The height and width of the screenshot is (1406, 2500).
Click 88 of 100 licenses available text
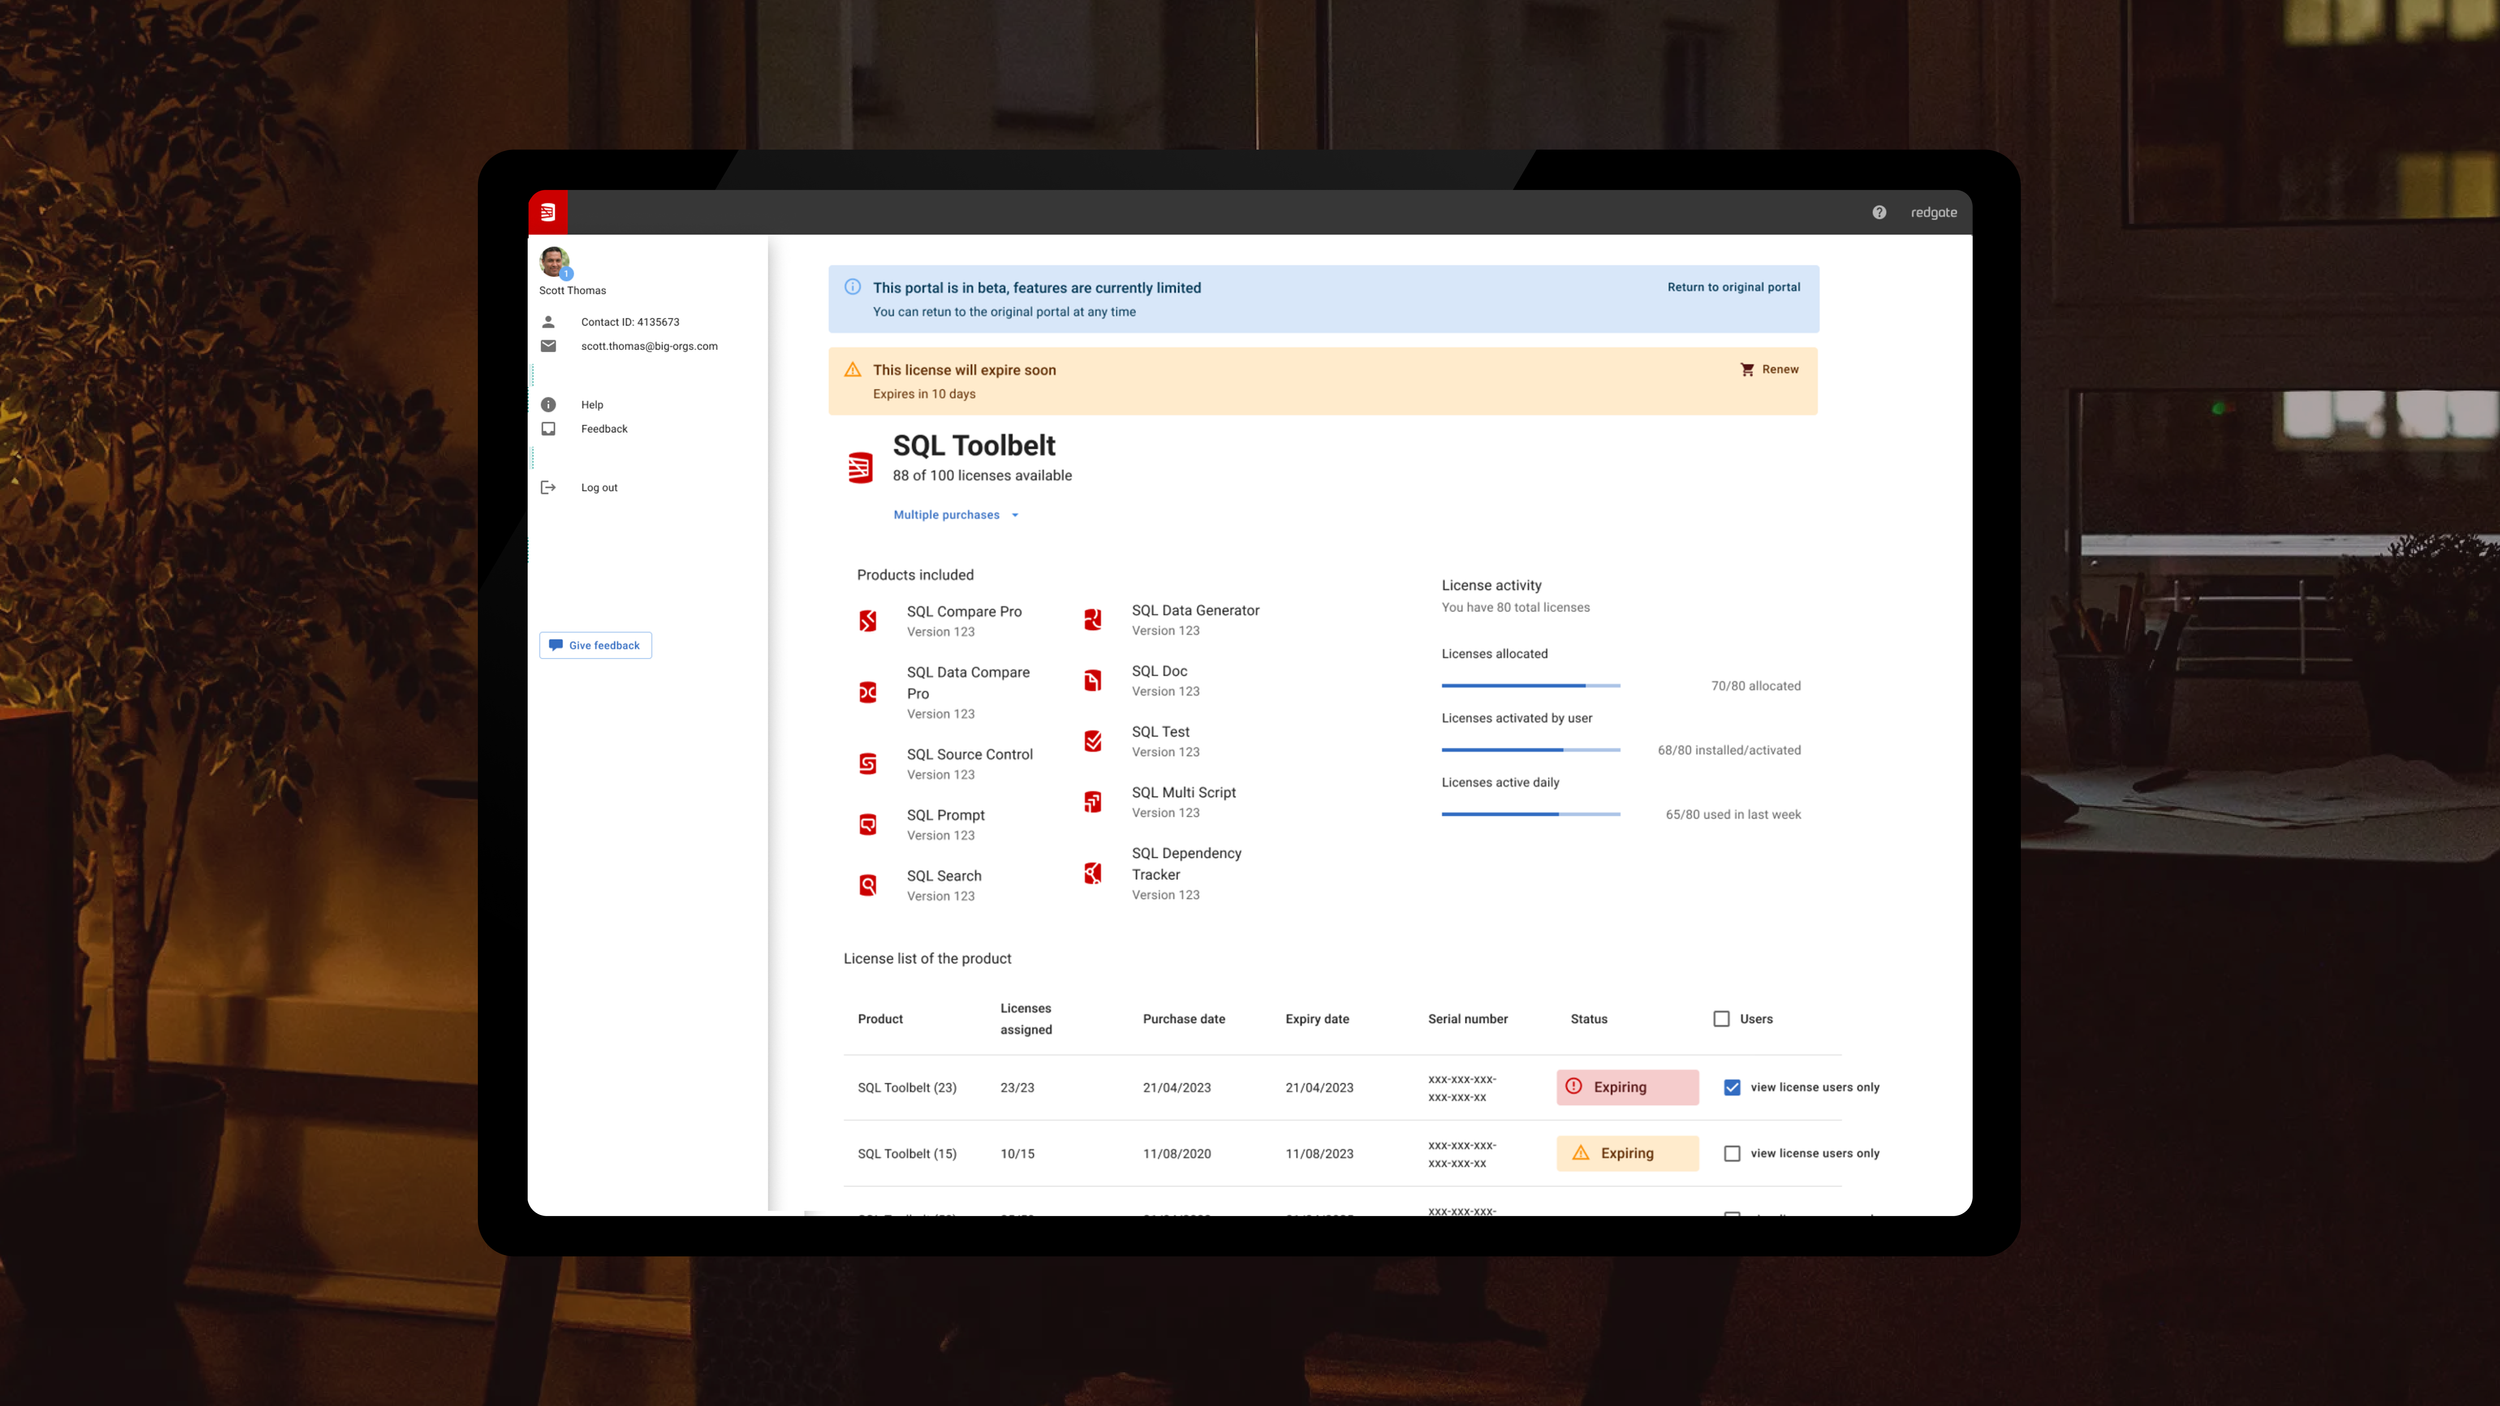982,476
